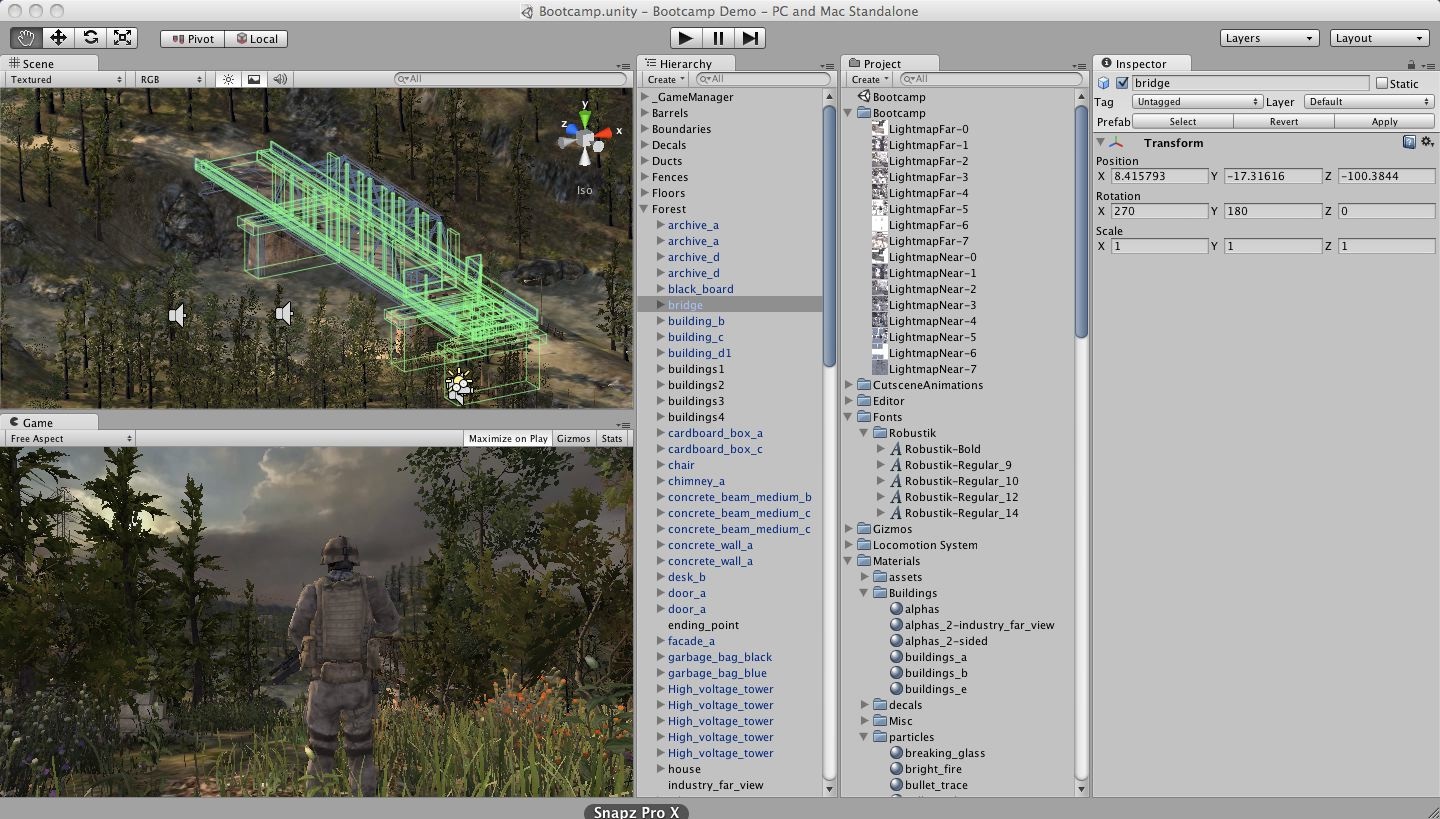
Task: Select alphas material sphere icon
Action: pos(897,609)
